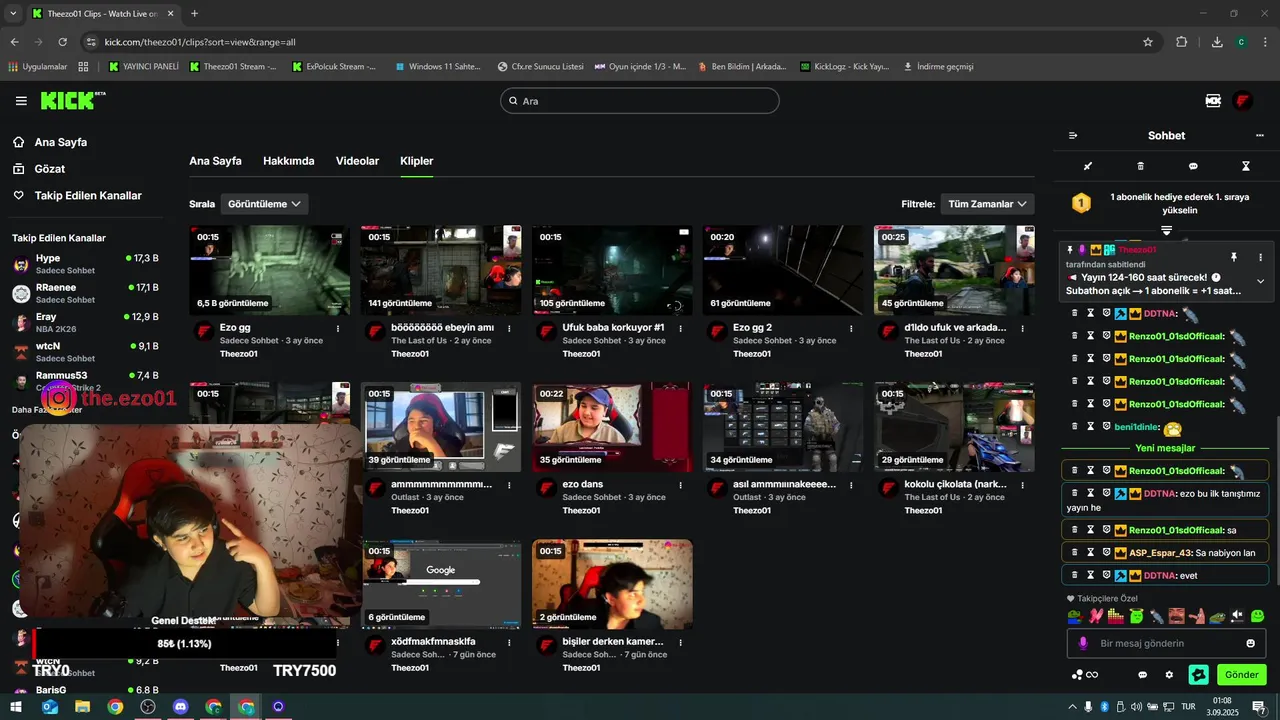Click the channel points icon below chat

click(1084, 675)
